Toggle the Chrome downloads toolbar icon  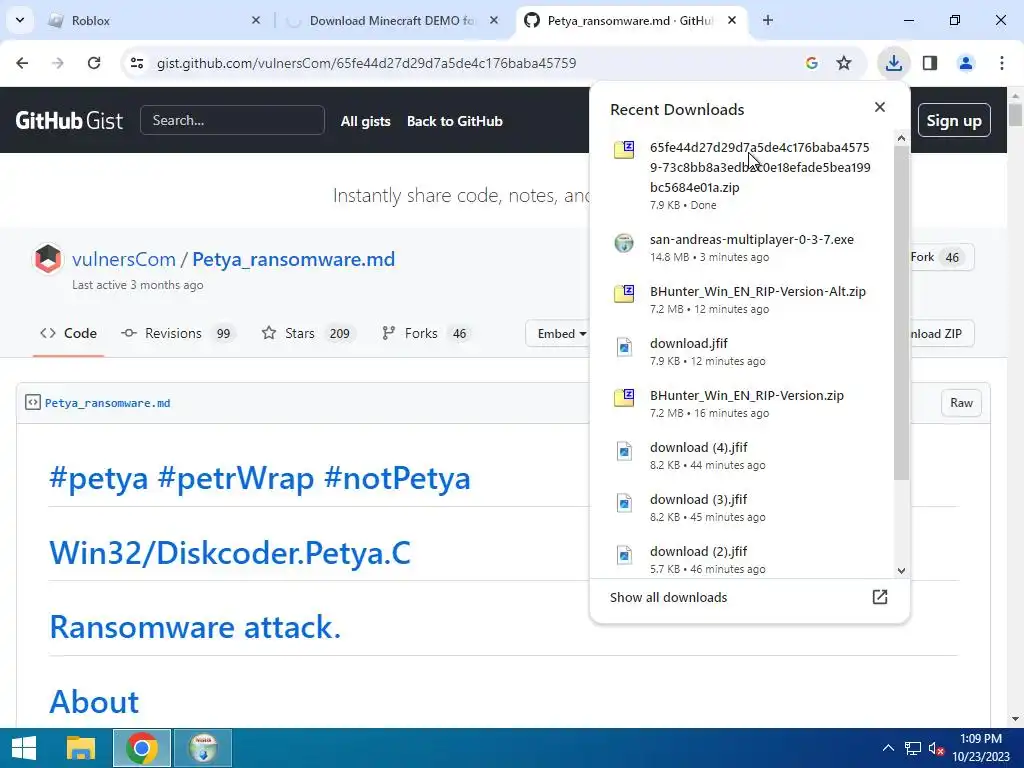(x=893, y=63)
